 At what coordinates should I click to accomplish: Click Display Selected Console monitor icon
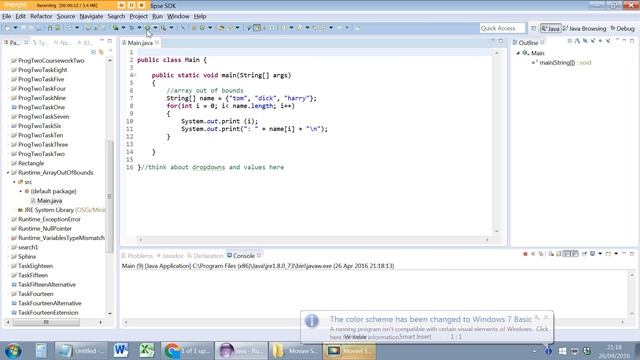click(x=593, y=254)
